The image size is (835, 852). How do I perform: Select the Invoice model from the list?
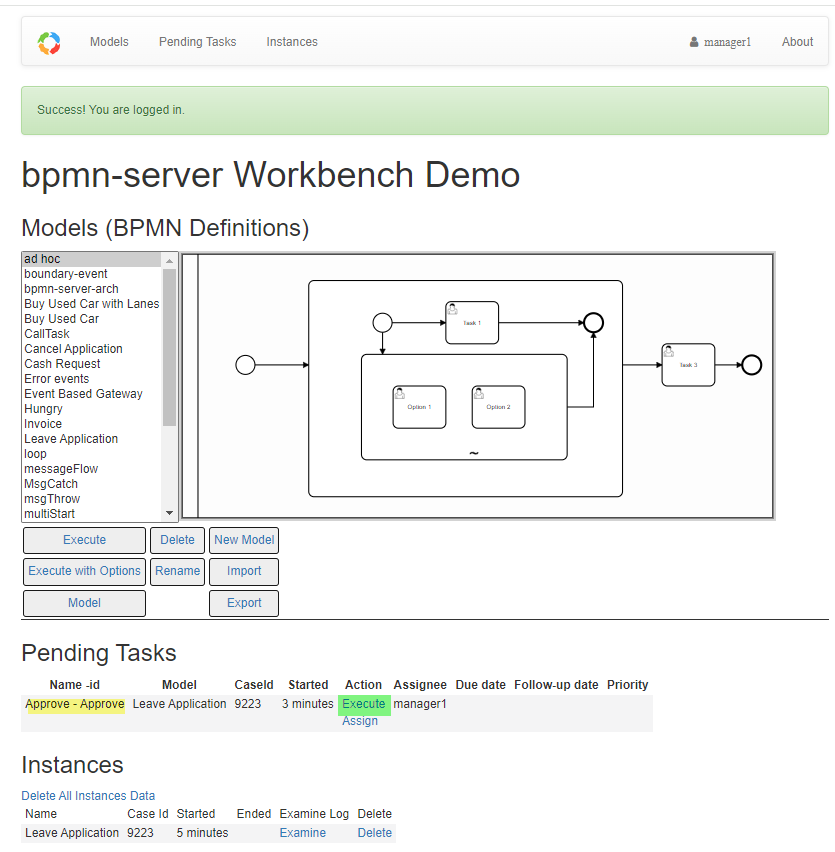pyautogui.click(x=42, y=423)
